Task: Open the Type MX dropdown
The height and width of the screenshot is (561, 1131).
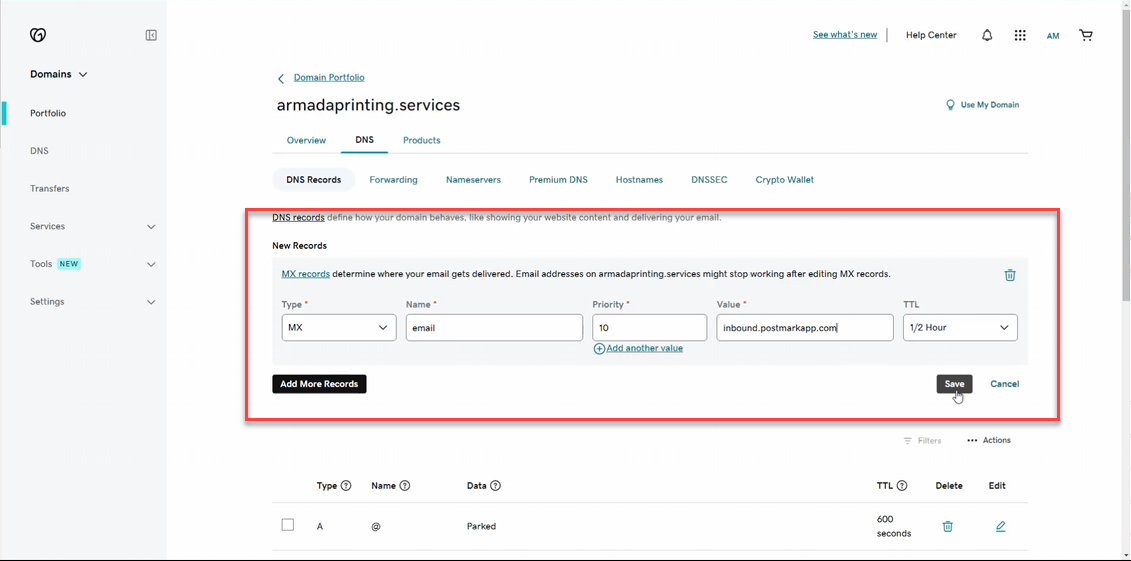Action: (338, 327)
